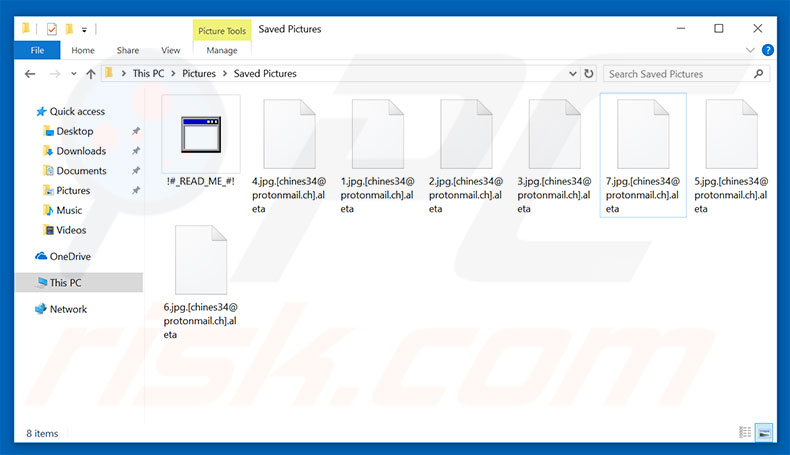The width and height of the screenshot is (790, 455).
Task: Click the Properties checkmark quick access icon
Action: (x=51, y=29)
